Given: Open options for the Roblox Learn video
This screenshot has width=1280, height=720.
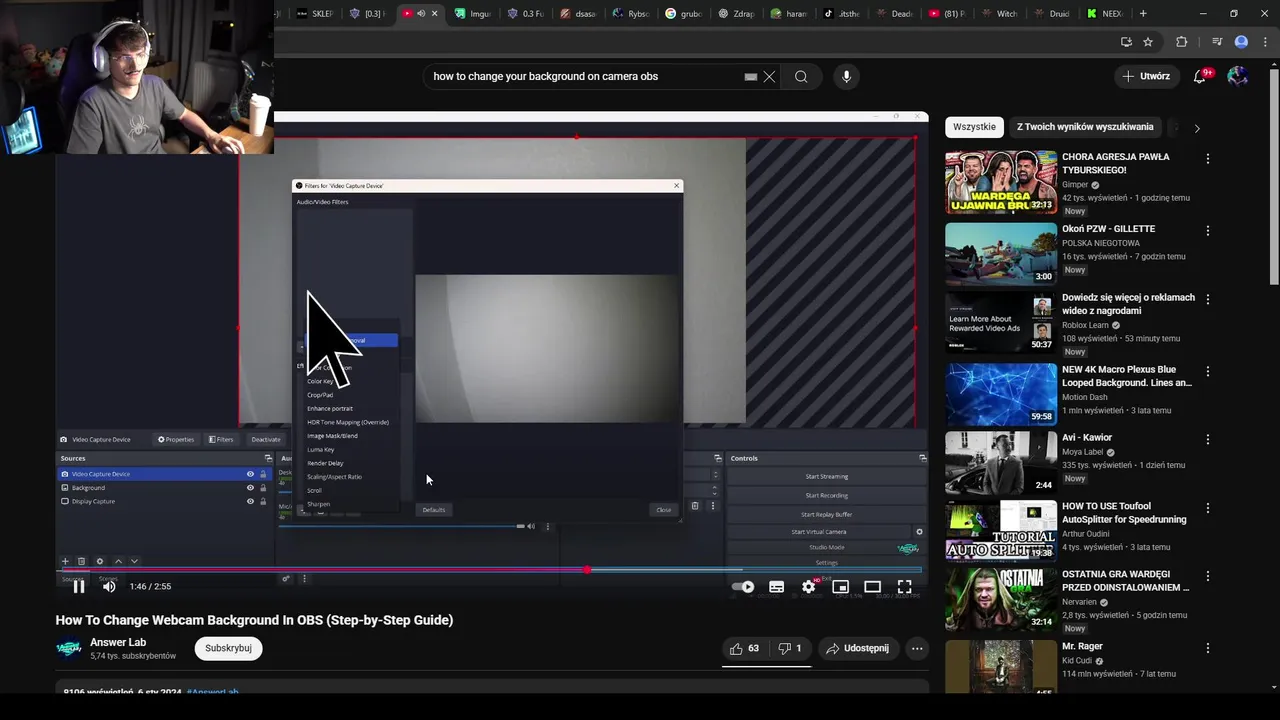Looking at the screenshot, I should coord(1207,299).
